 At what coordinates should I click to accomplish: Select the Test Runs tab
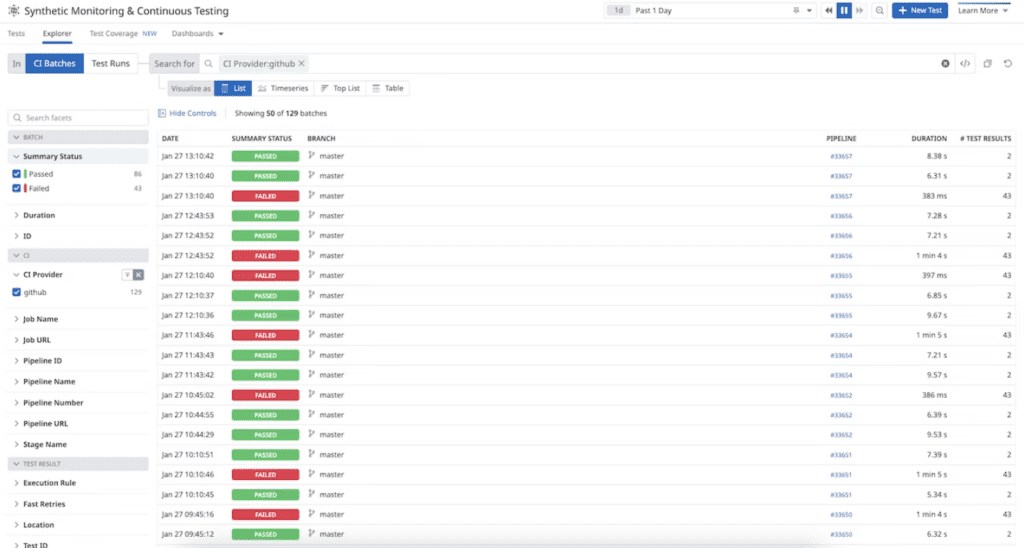click(110, 63)
